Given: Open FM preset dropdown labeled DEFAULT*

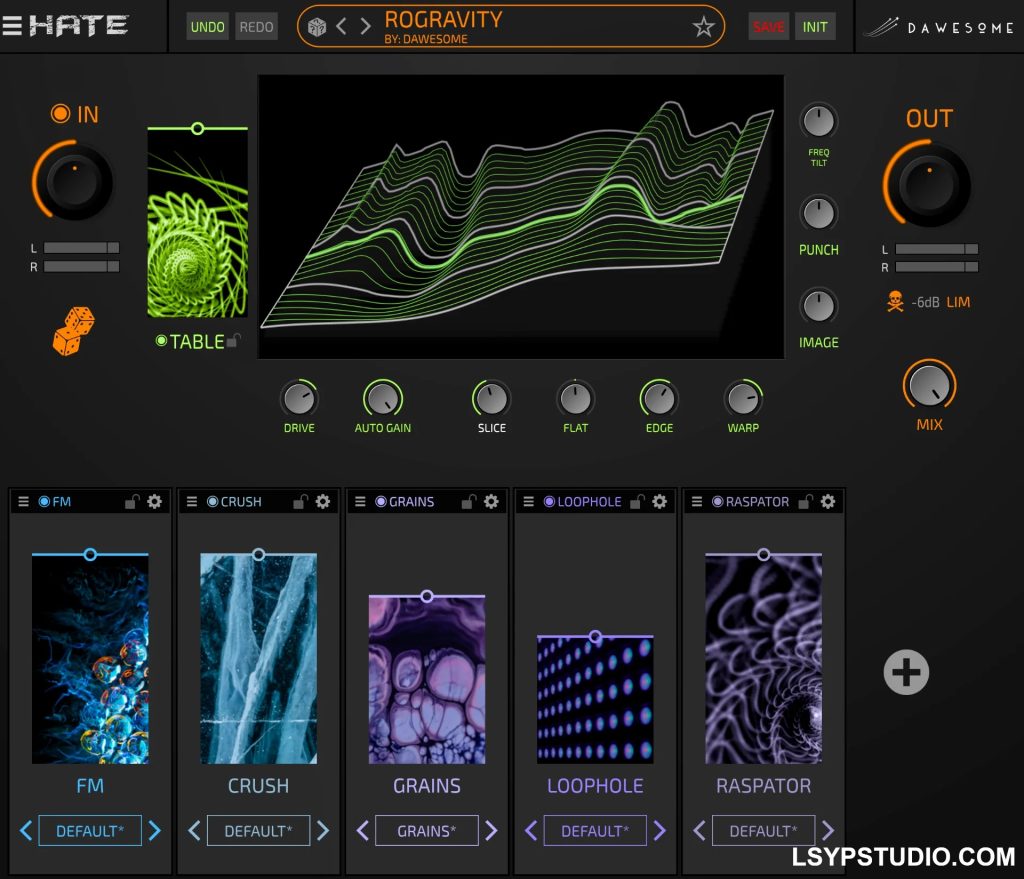Looking at the screenshot, I should pyautogui.click(x=90, y=831).
